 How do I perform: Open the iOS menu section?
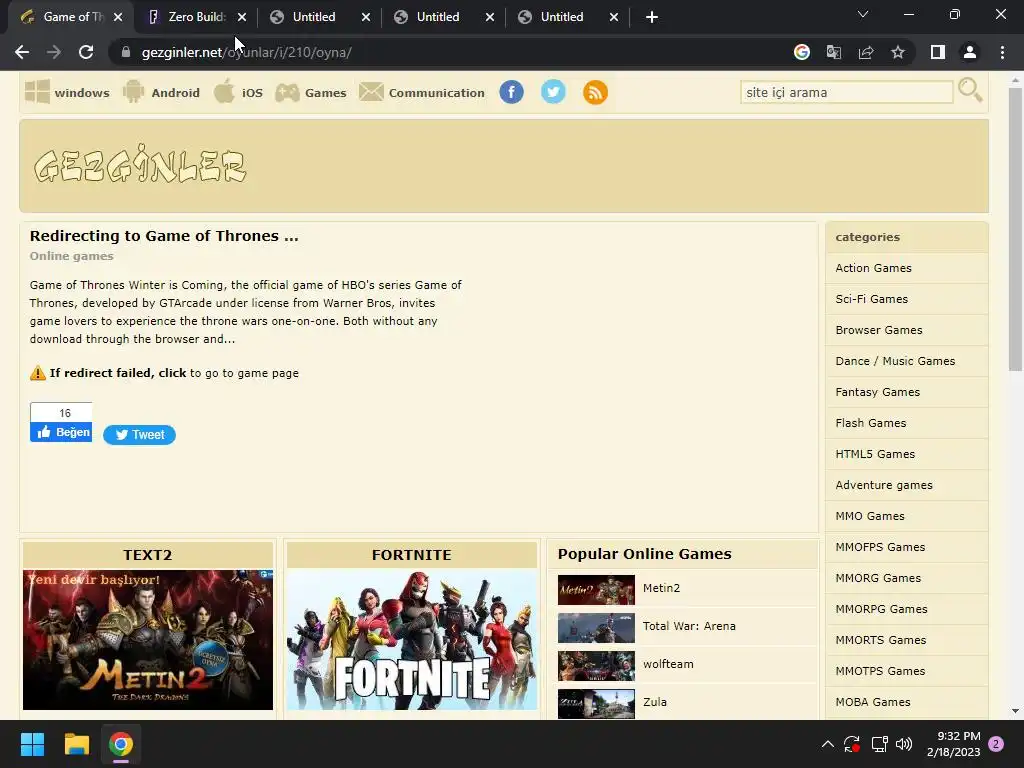(238, 92)
